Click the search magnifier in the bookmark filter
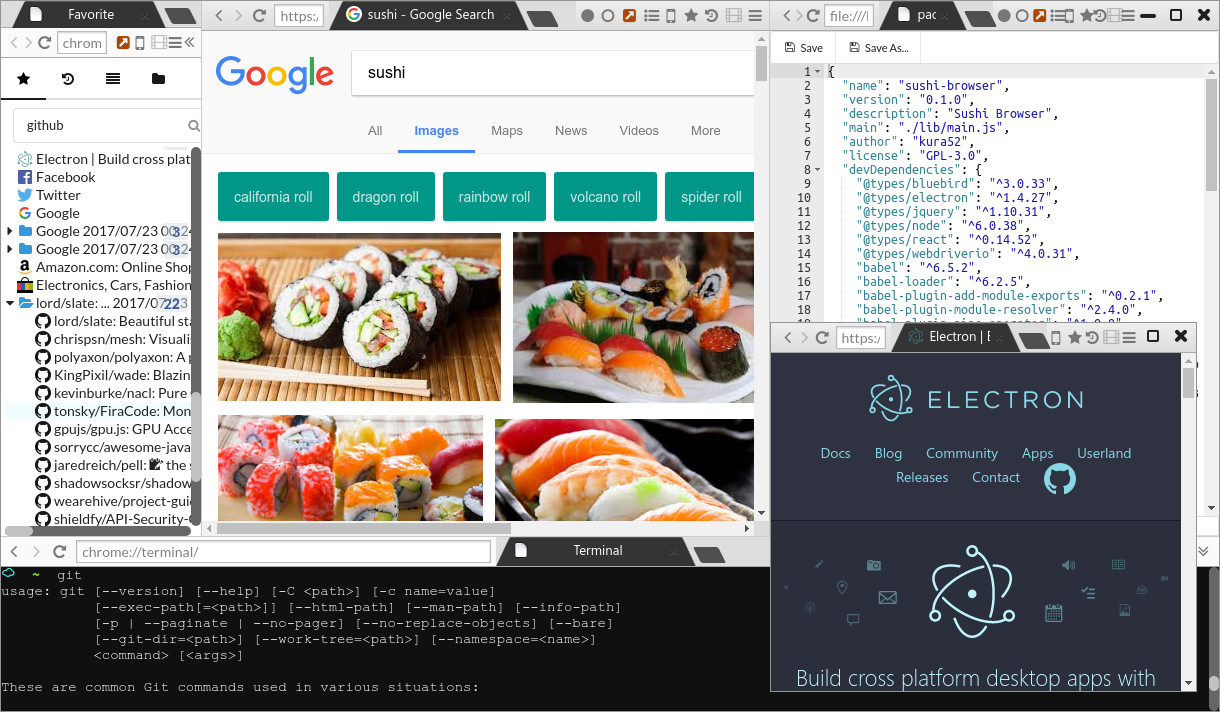The image size is (1220, 712). click(194, 126)
